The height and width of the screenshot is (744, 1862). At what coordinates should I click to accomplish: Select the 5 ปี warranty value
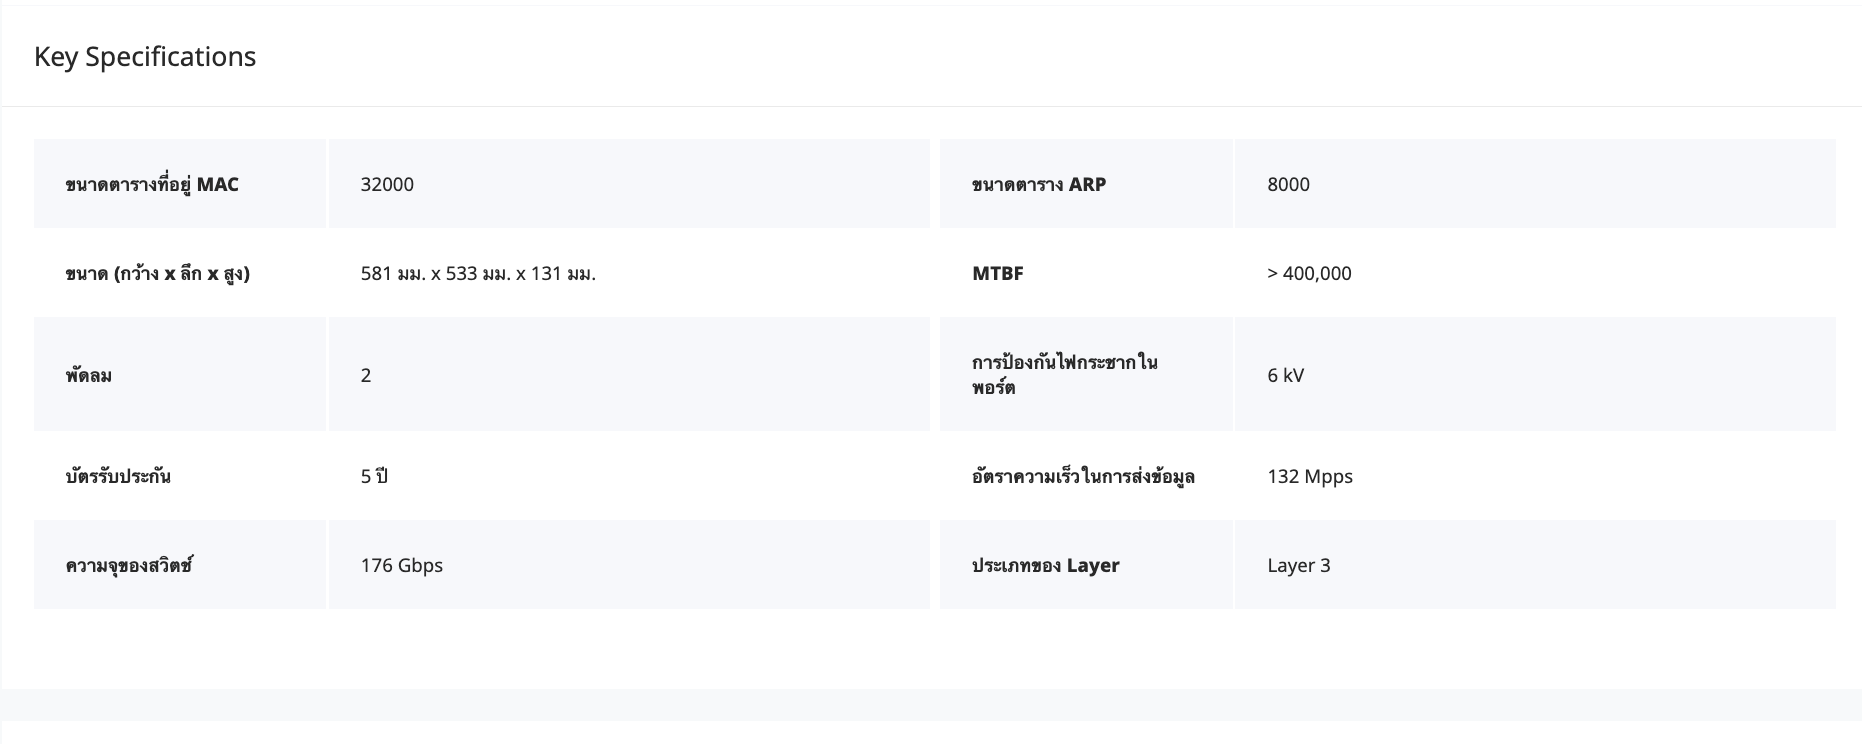[374, 476]
